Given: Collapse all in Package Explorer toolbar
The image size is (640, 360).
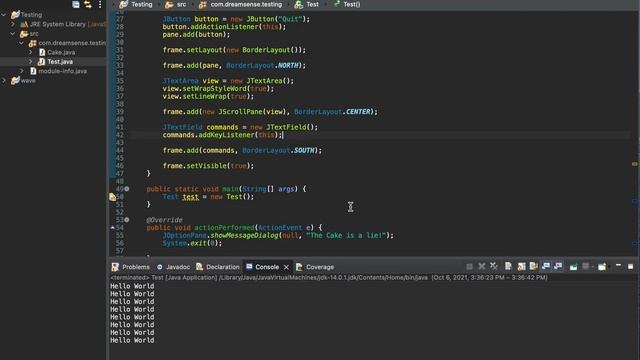Looking at the screenshot, I should coord(76,4).
